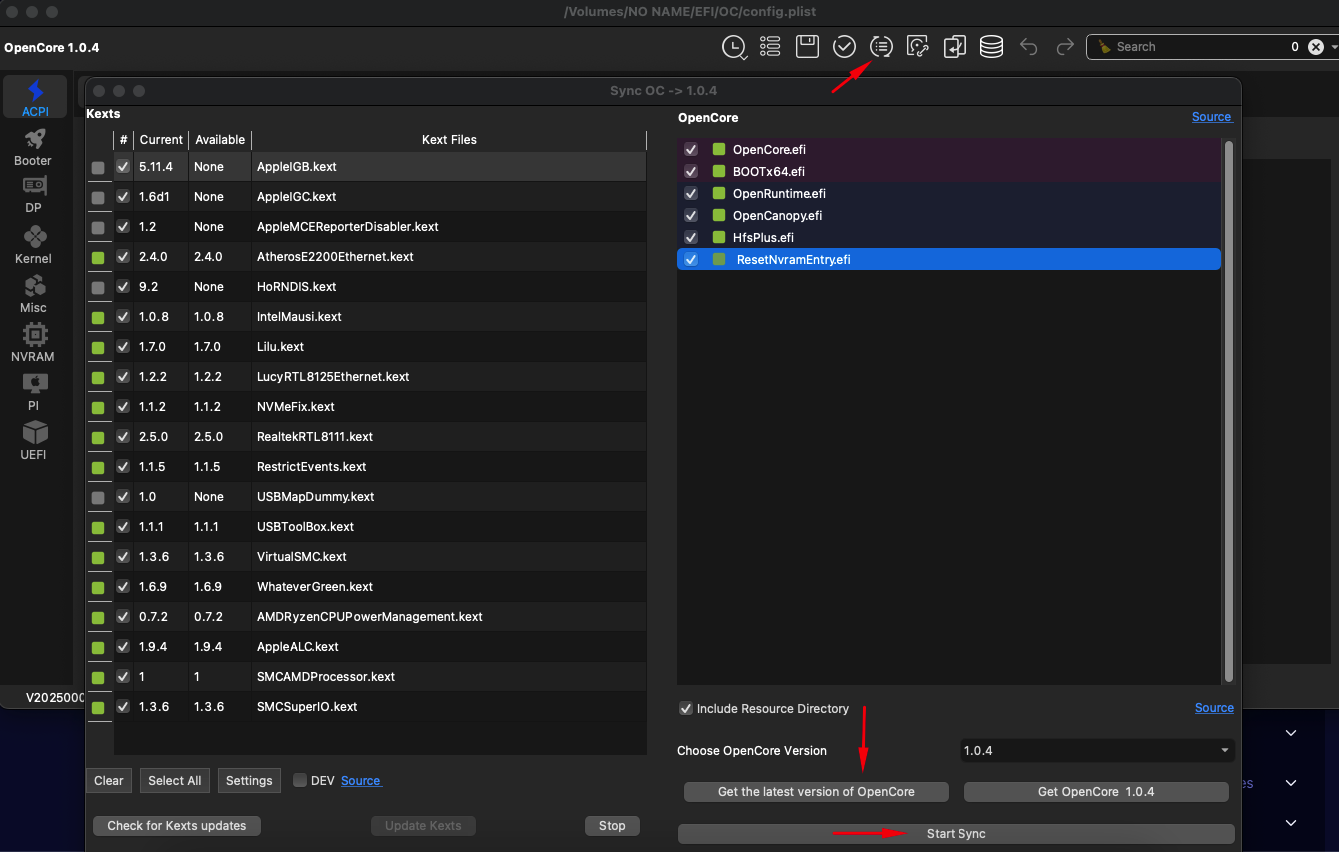Screen dimensions: 1339x852
Task: Click the green status square beside HfsPlus.efi
Action: point(719,238)
